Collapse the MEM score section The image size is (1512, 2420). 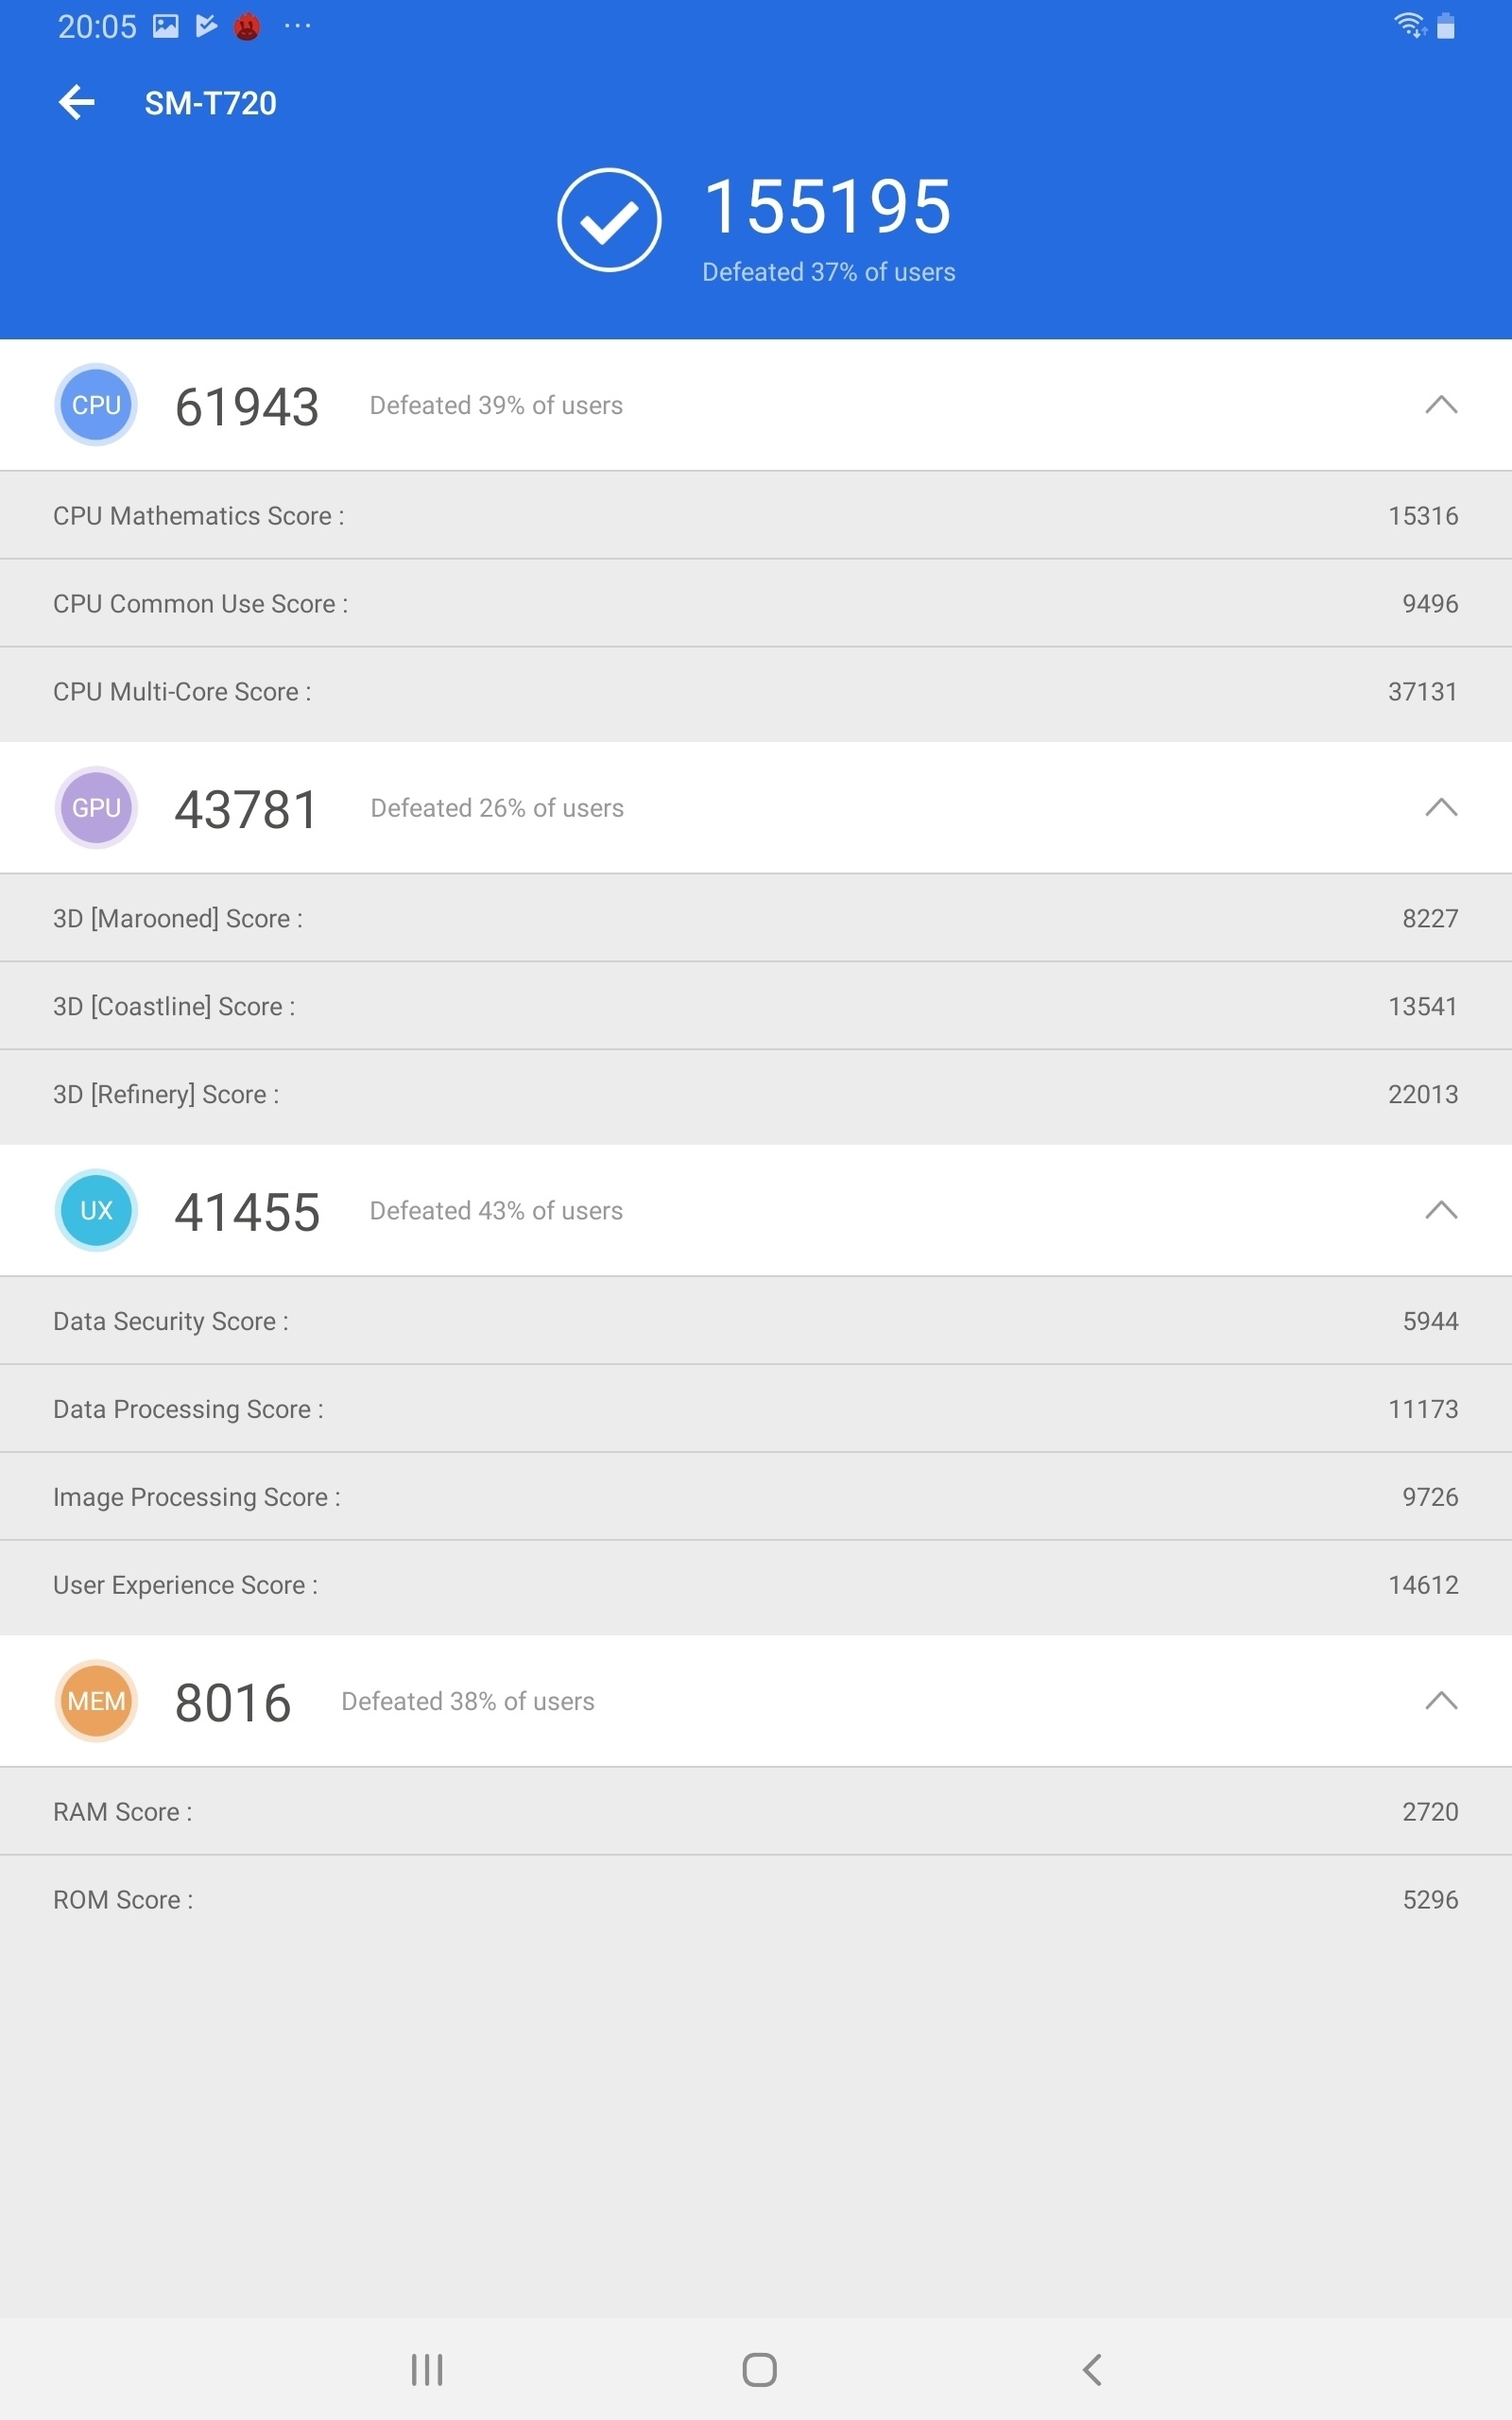(1440, 1701)
